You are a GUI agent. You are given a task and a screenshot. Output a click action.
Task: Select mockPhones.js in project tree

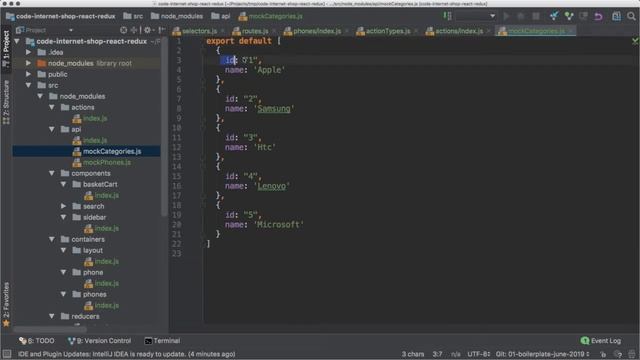coord(107,162)
